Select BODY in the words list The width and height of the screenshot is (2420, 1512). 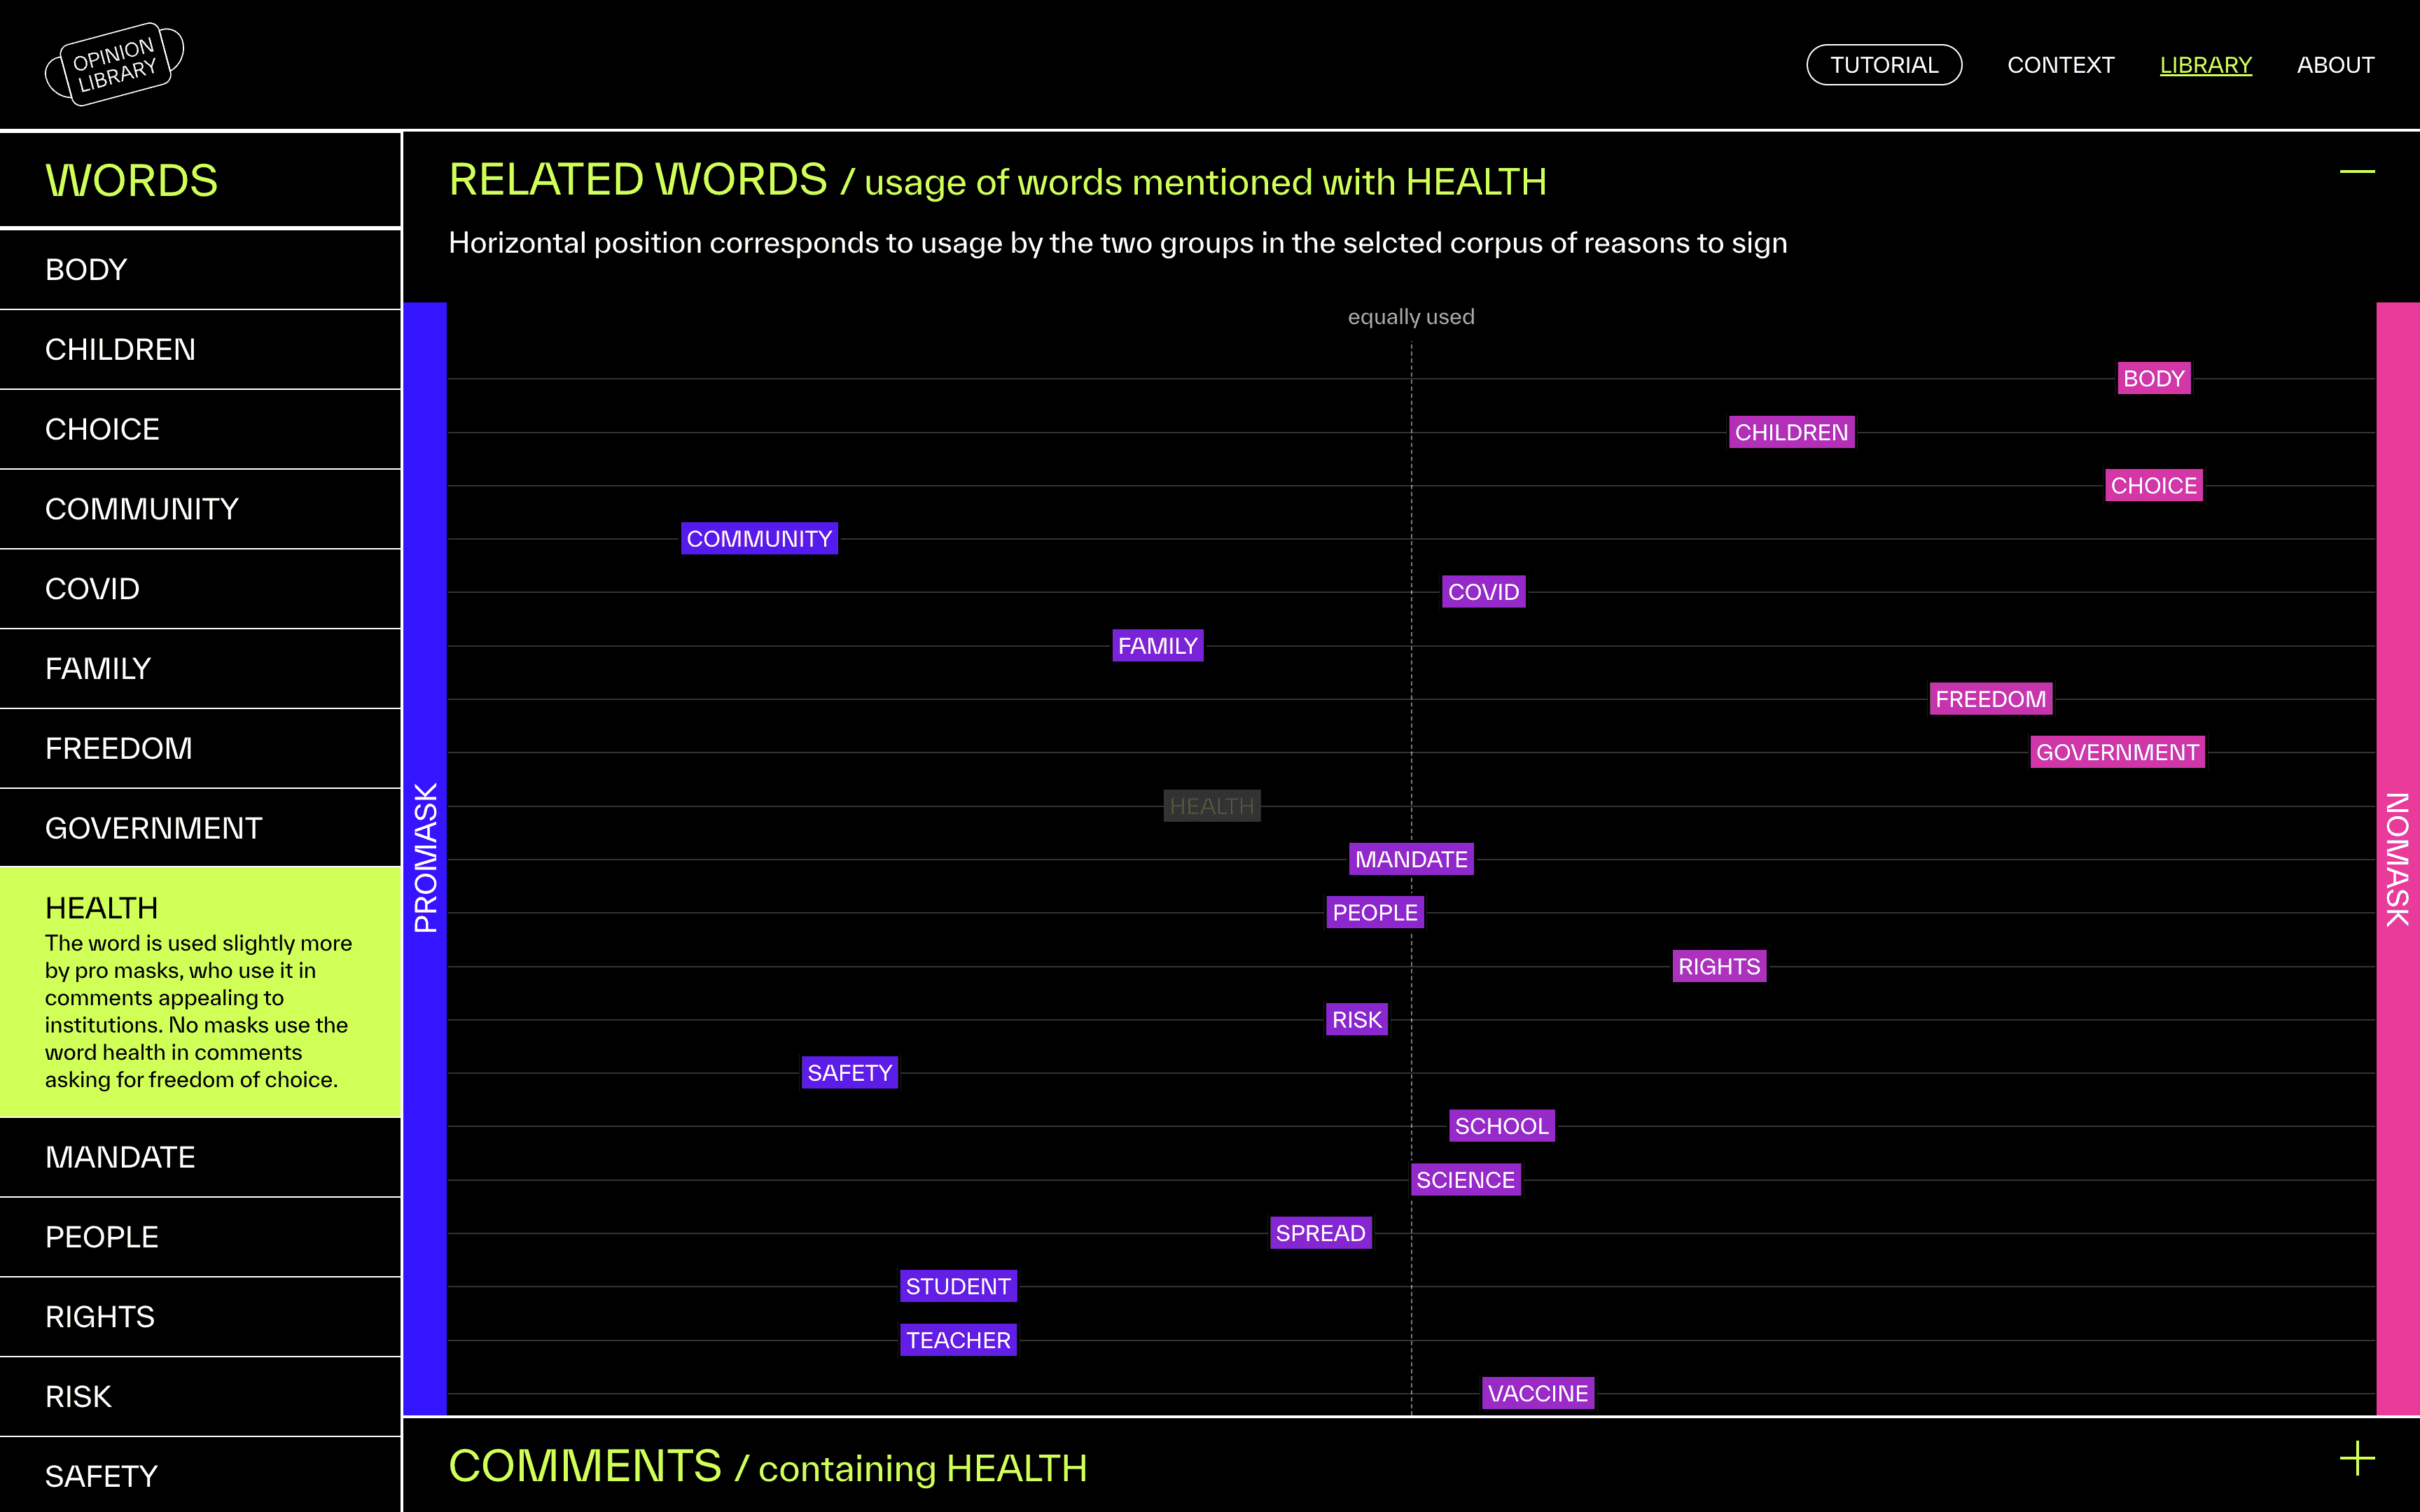[x=86, y=270]
